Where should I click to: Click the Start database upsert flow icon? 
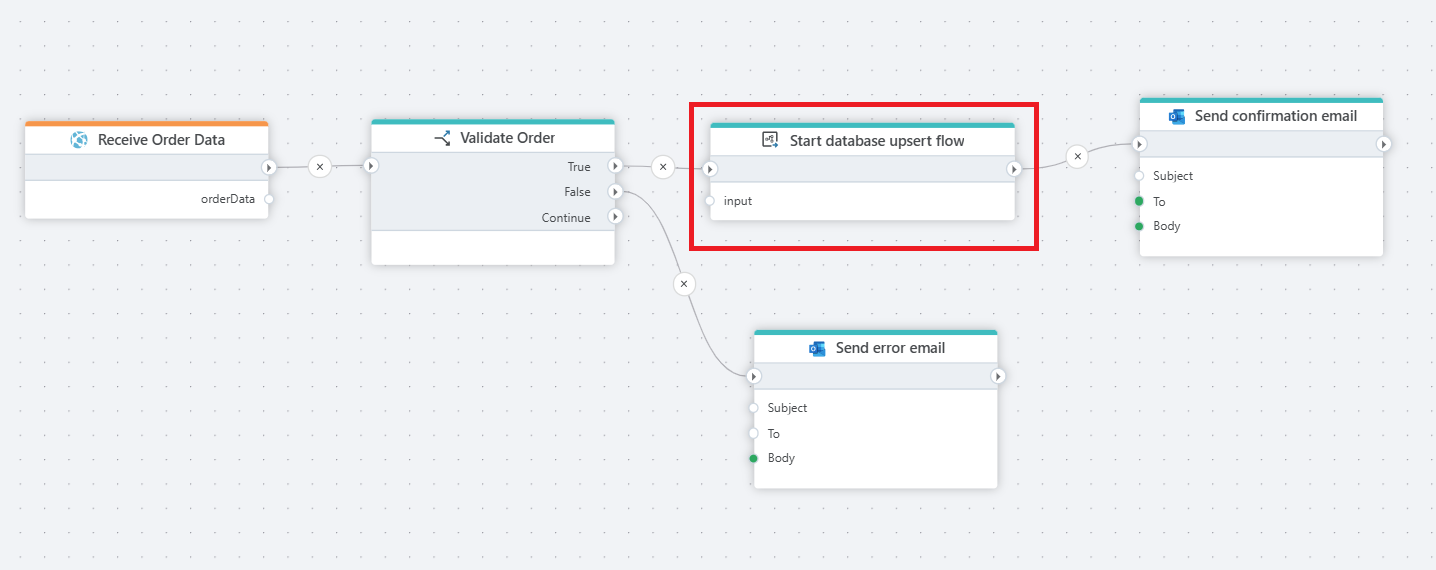[770, 141]
